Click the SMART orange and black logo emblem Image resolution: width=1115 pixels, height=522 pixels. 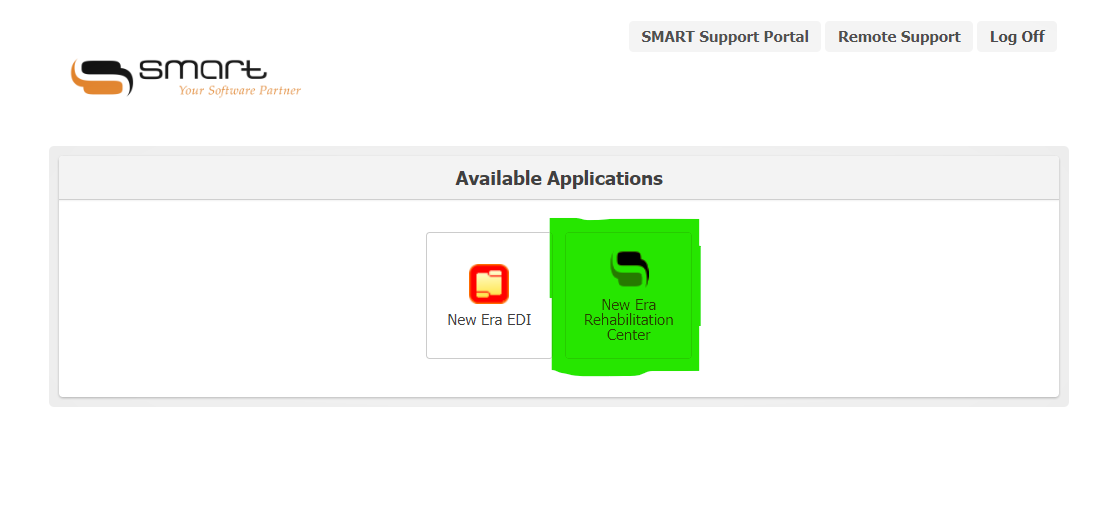pyautogui.click(x=101, y=77)
